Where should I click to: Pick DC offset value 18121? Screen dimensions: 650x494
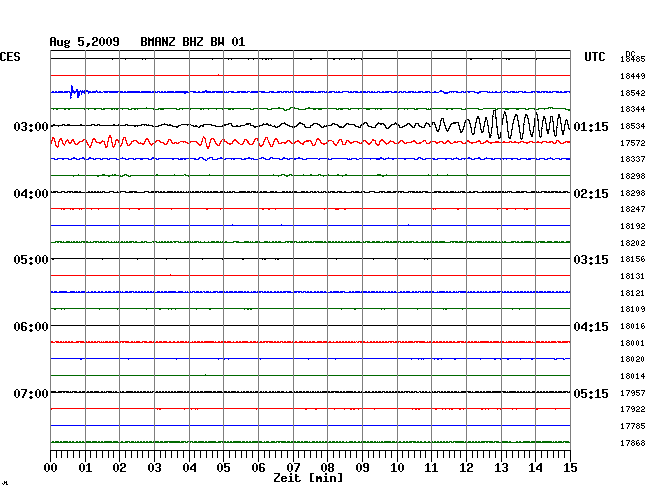click(x=633, y=293)
